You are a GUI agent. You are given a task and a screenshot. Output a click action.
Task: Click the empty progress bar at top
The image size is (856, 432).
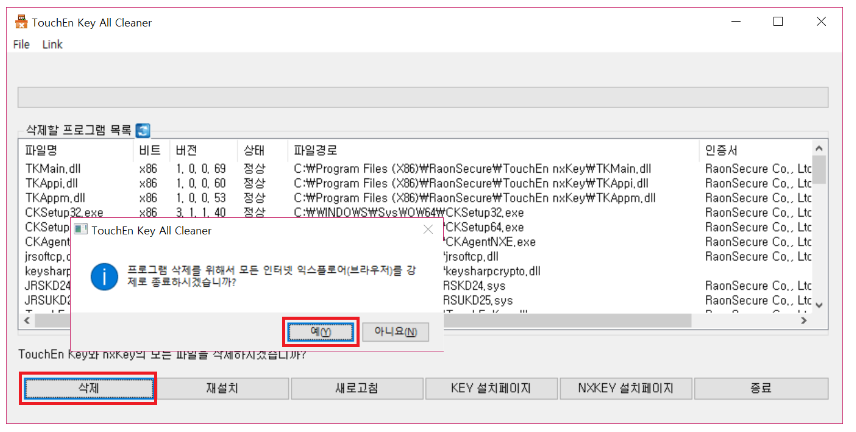[423, 97]
